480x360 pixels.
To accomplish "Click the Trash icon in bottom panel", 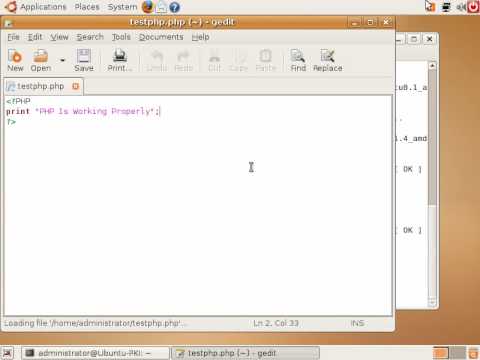I will [473, 353].
